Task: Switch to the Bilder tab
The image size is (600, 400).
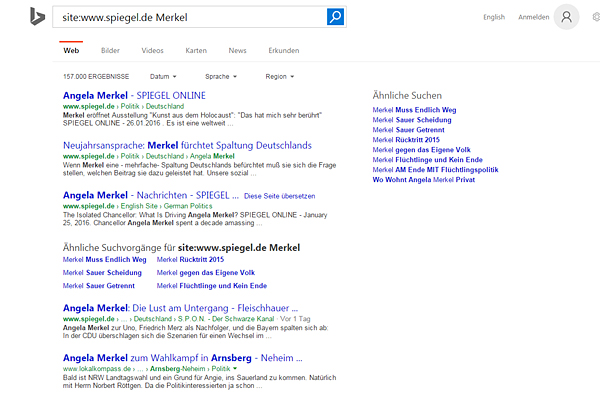Action: click(x=110, y=50)
